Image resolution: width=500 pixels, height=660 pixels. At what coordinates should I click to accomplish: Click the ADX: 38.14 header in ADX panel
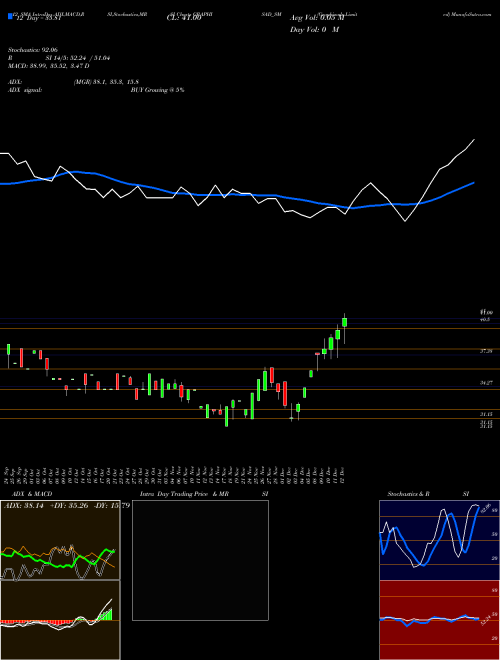coord(24,505)
